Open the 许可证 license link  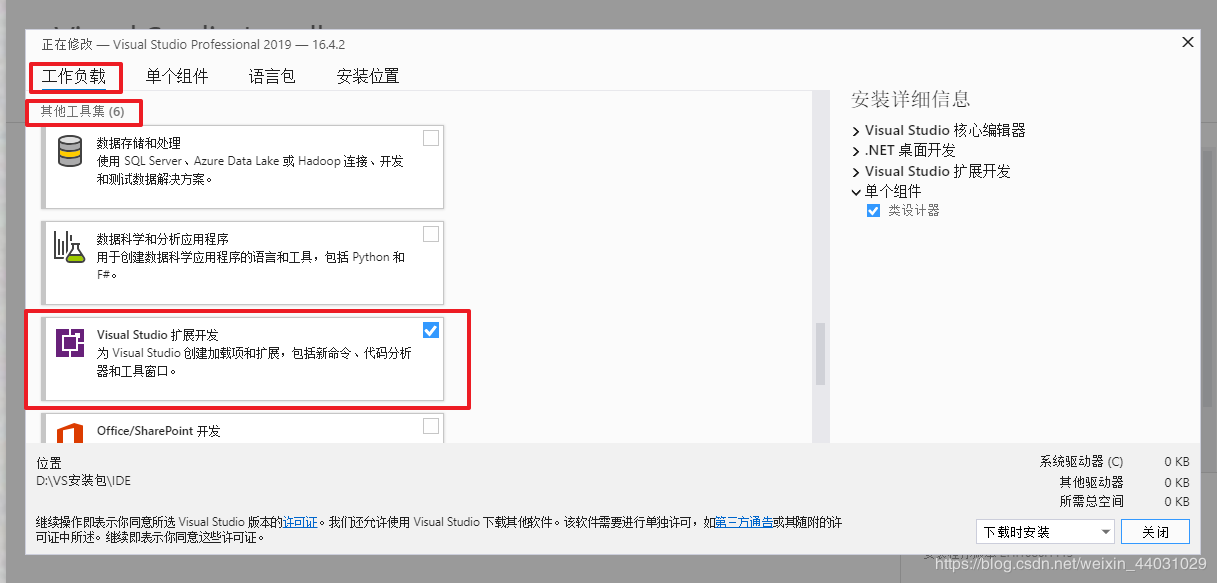300,522
